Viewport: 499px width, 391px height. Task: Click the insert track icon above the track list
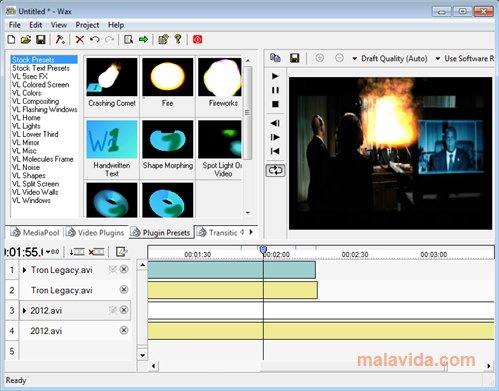[77, 252]
